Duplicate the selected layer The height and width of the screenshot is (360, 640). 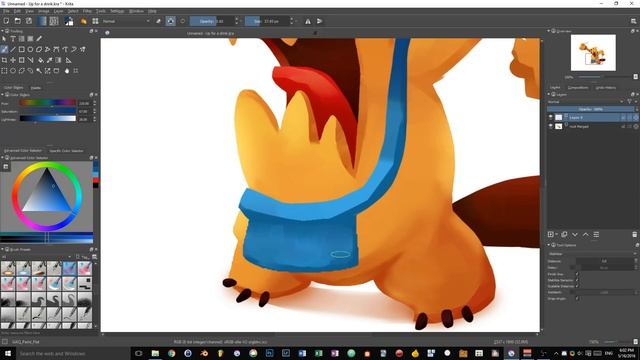pyautogui.click(x=564, y=234)
